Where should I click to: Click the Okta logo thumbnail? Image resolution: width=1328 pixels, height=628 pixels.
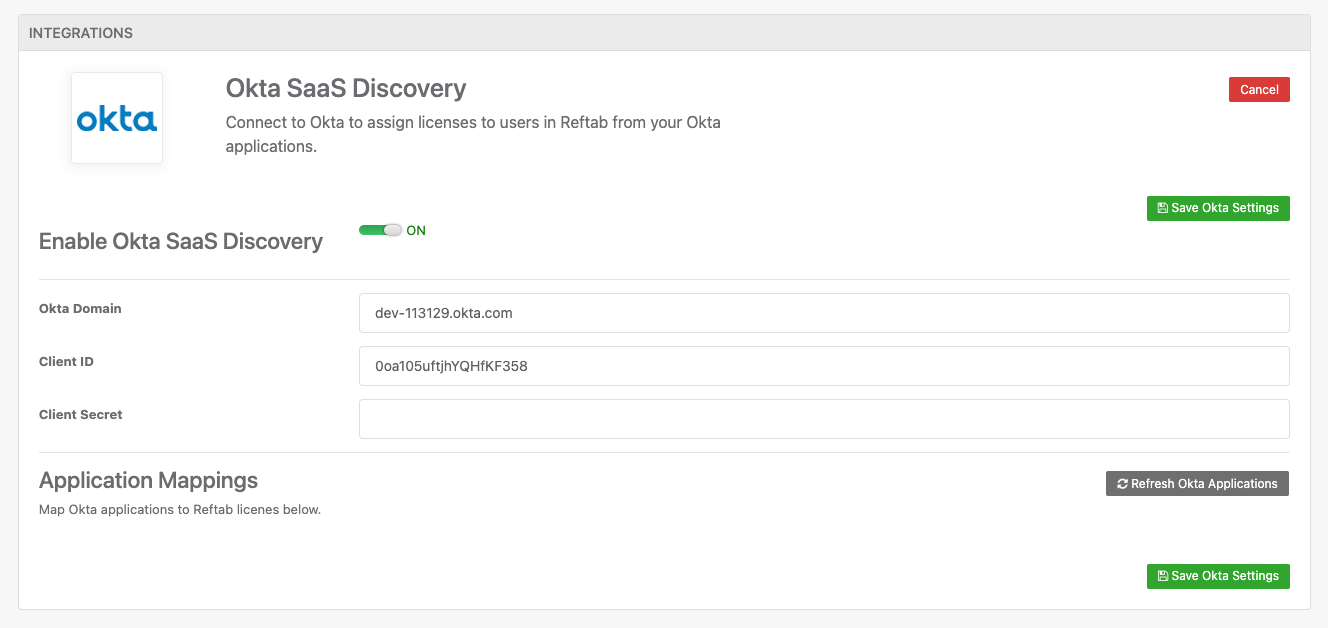click(117, 118)
